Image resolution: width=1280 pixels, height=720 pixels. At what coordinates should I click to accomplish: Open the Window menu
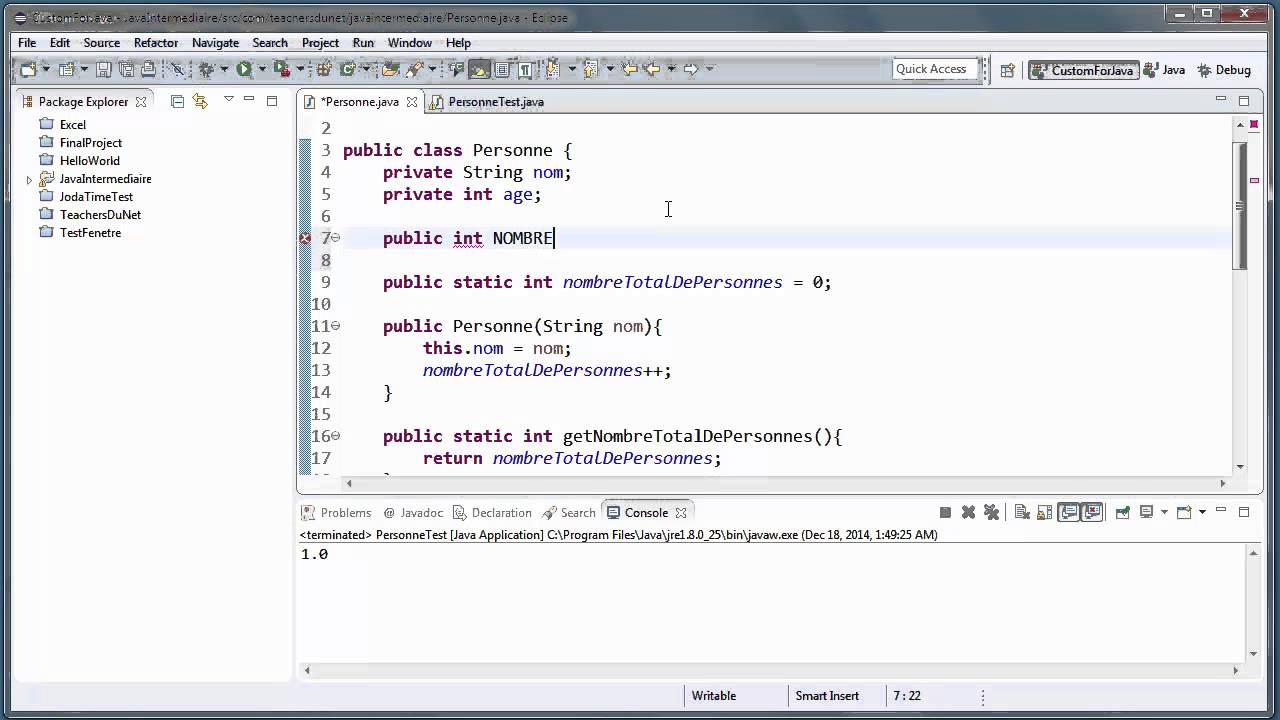pos(409,43)
